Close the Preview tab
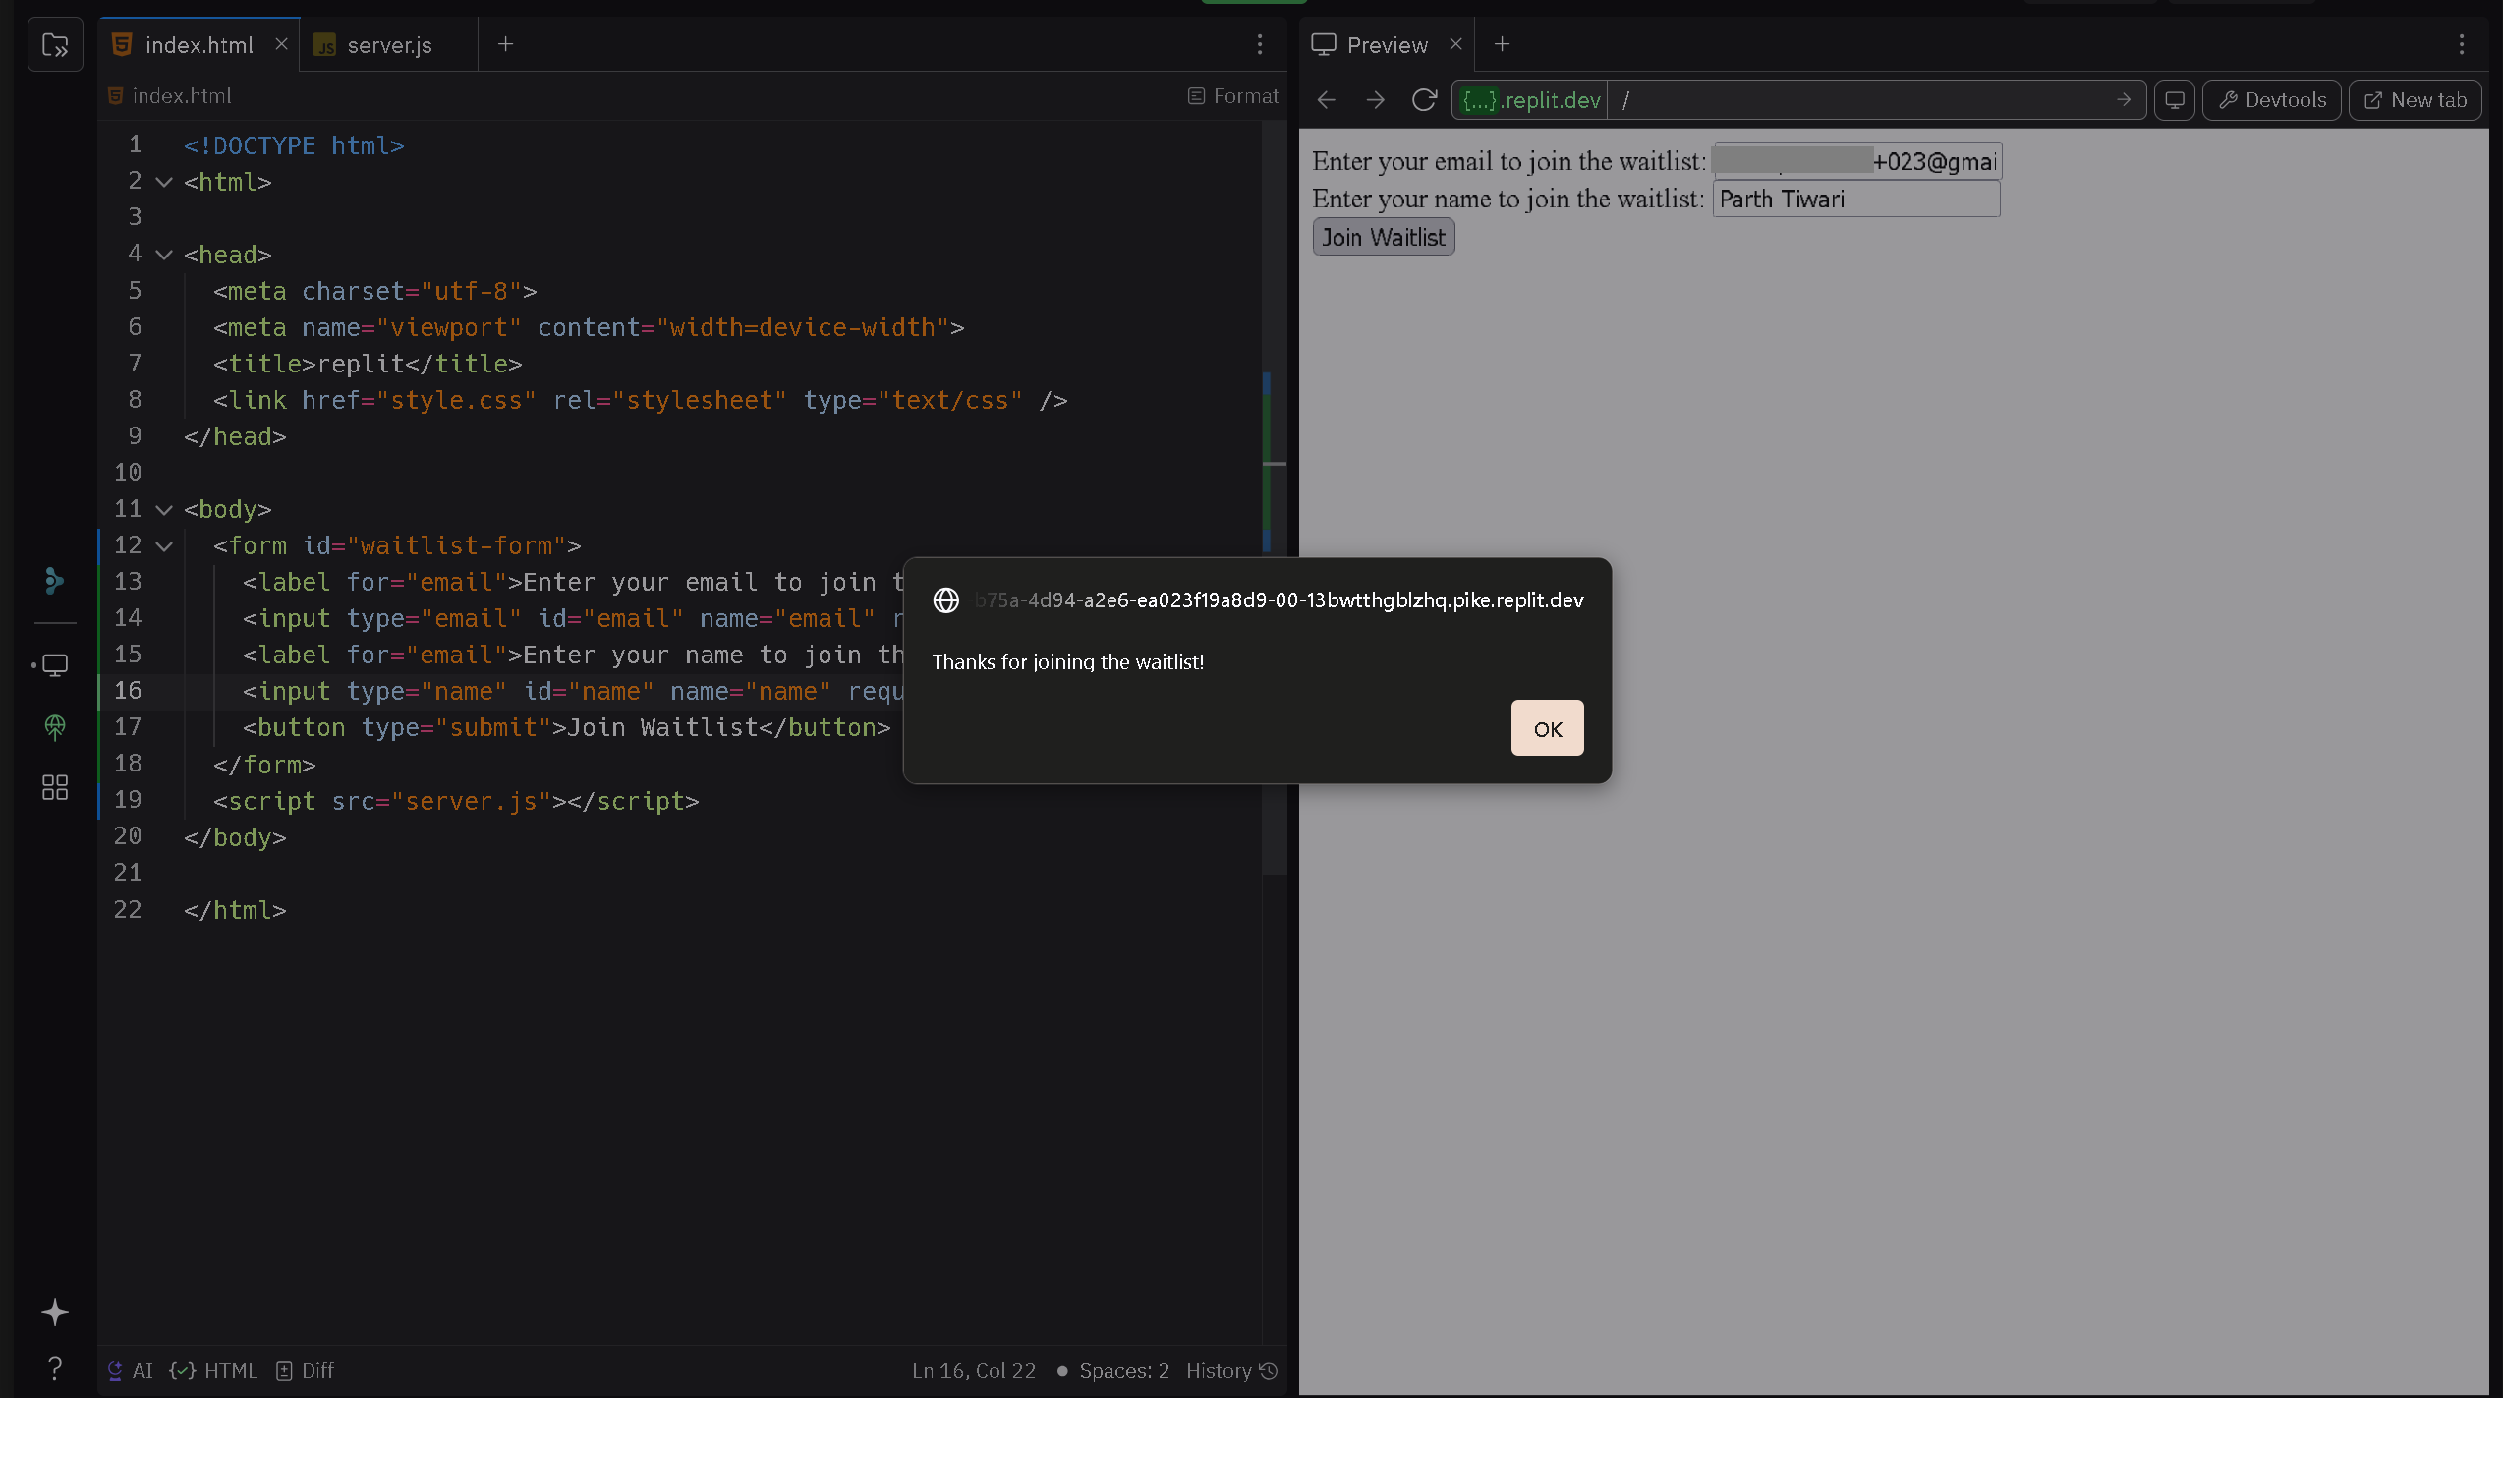This screenshot has height=1484, width=2503. tap(1455, 44)
